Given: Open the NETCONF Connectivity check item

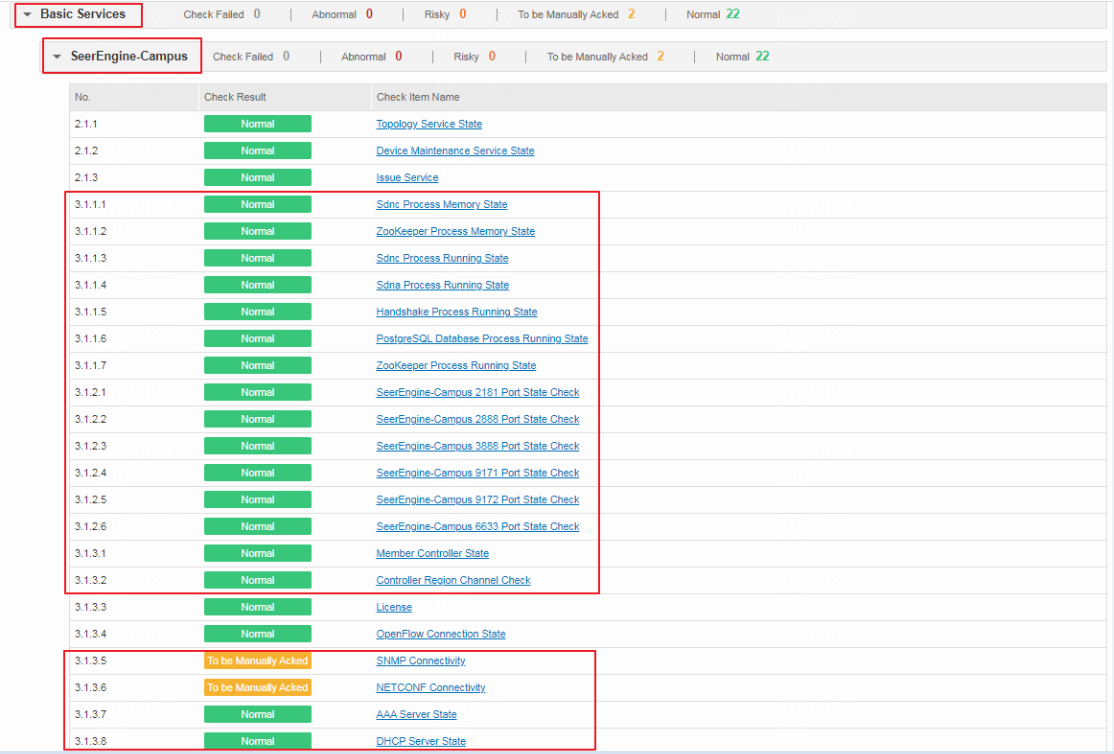Looking at the screenshot, I should pos(431,688).
